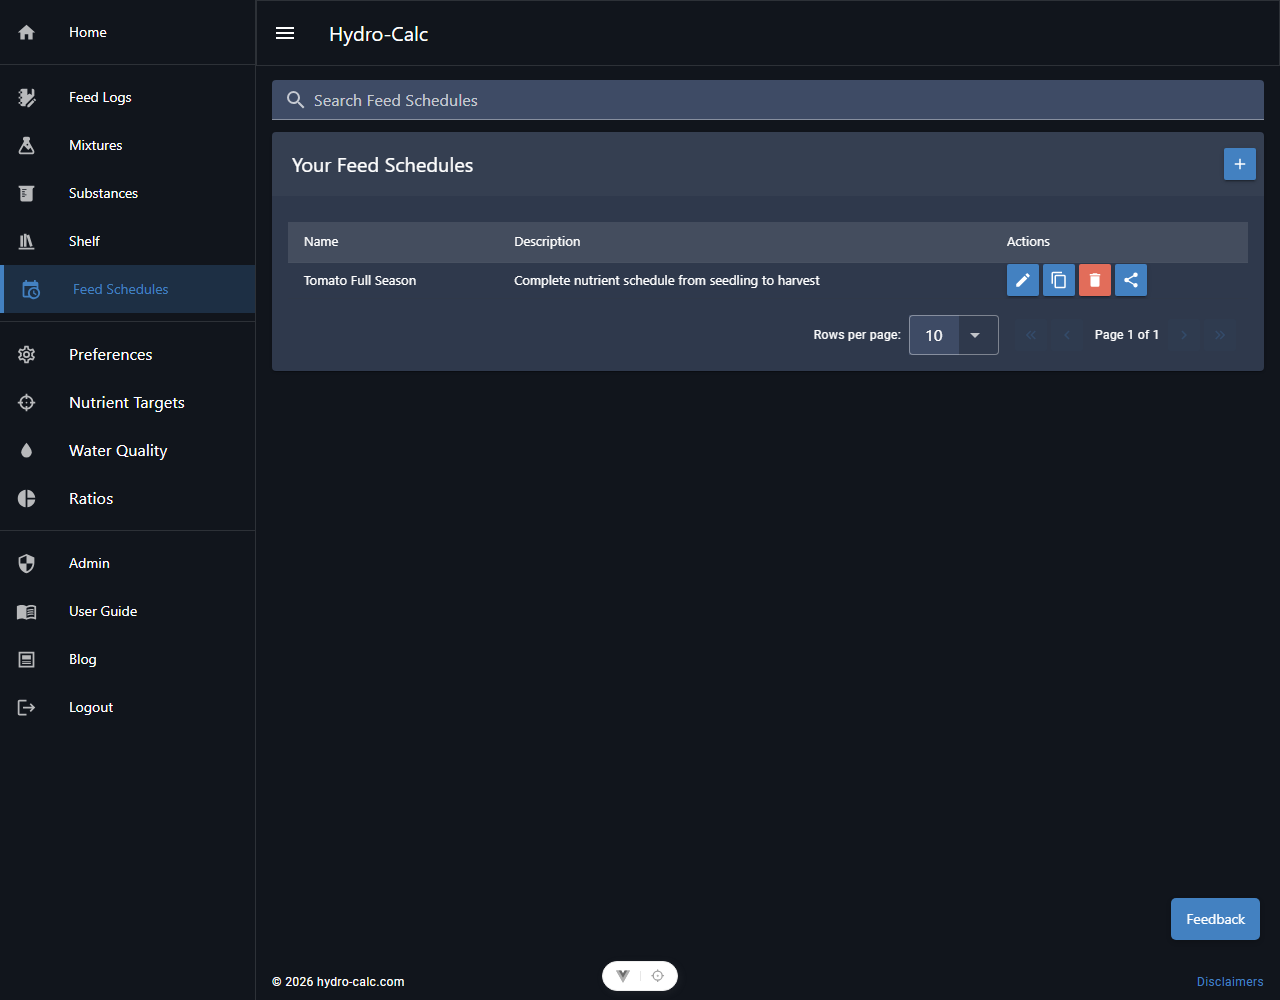Viewport: 1280px width, 1000px height.
Task: Click the Rows per page label
Action: point(857,335)
